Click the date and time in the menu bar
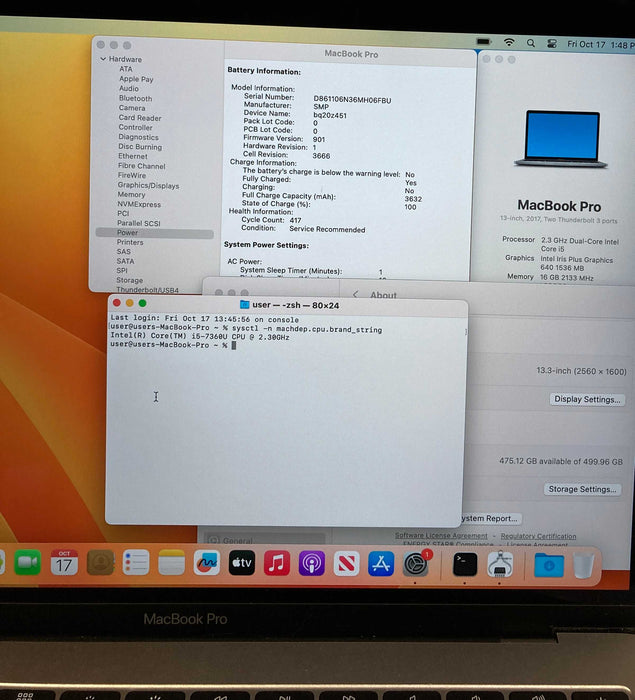 pos(601,44)
